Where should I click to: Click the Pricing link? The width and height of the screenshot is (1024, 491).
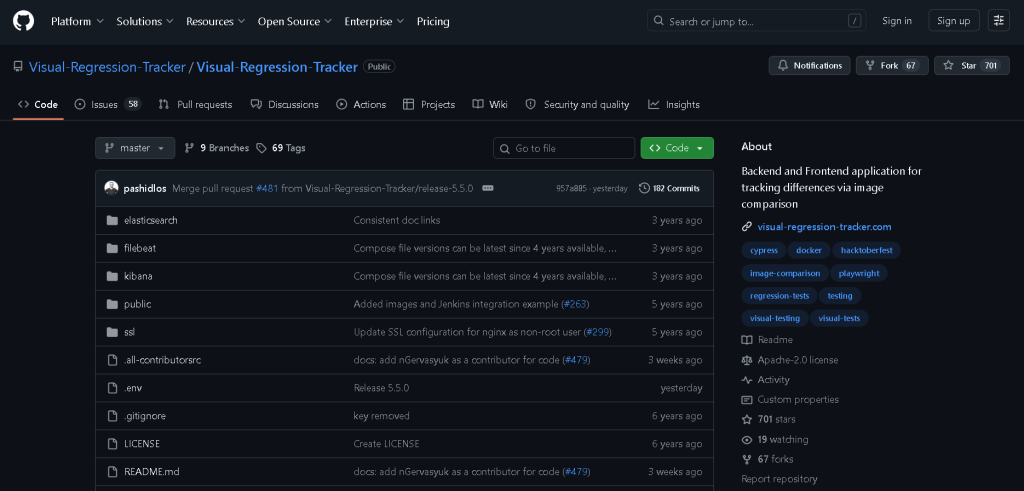(x=433, y=22)
